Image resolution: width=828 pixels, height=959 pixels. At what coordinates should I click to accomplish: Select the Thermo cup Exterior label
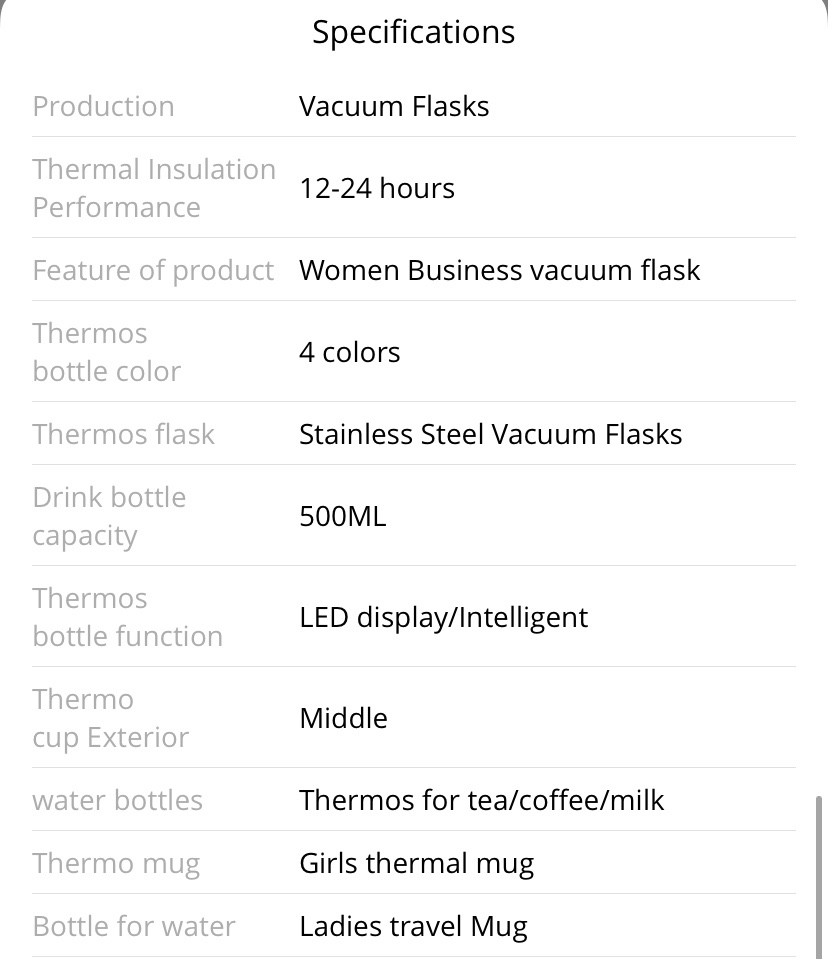point(110,718)
